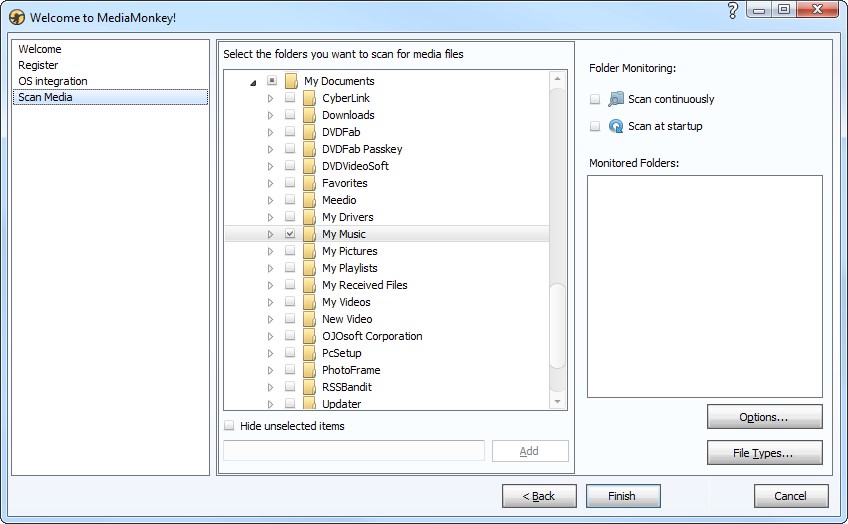Click the folder path input field
This screenshot has width=848, height=524.
354,450
